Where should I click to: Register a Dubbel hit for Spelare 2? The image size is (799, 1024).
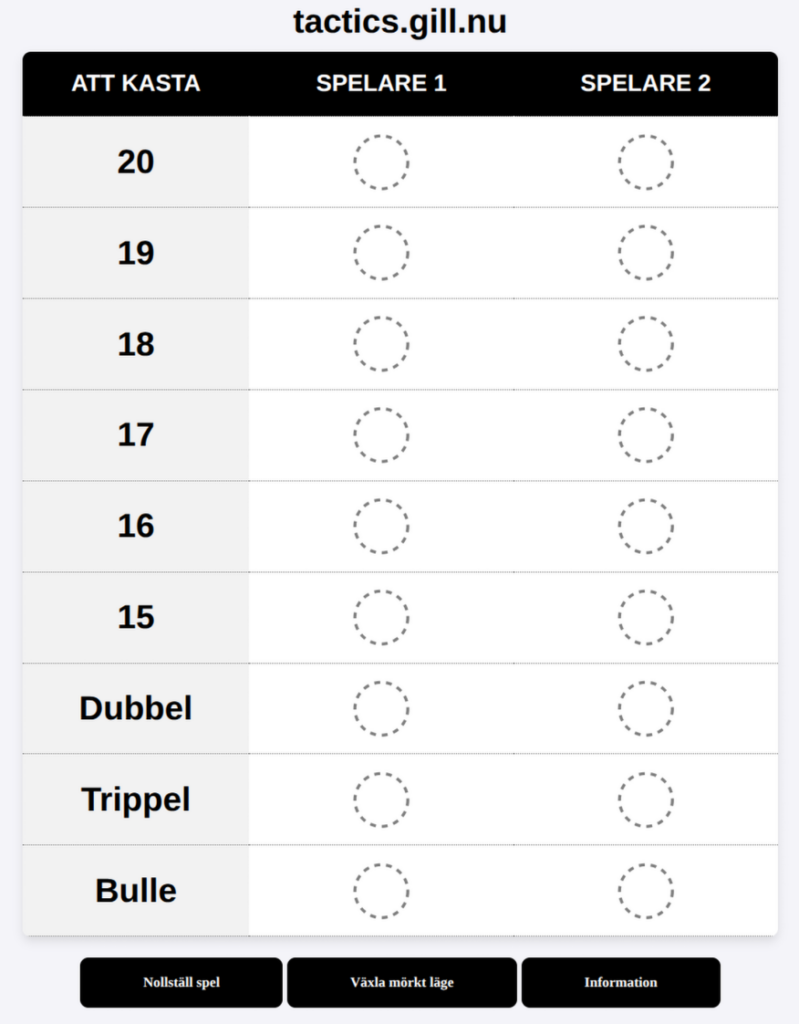[645, 708]
